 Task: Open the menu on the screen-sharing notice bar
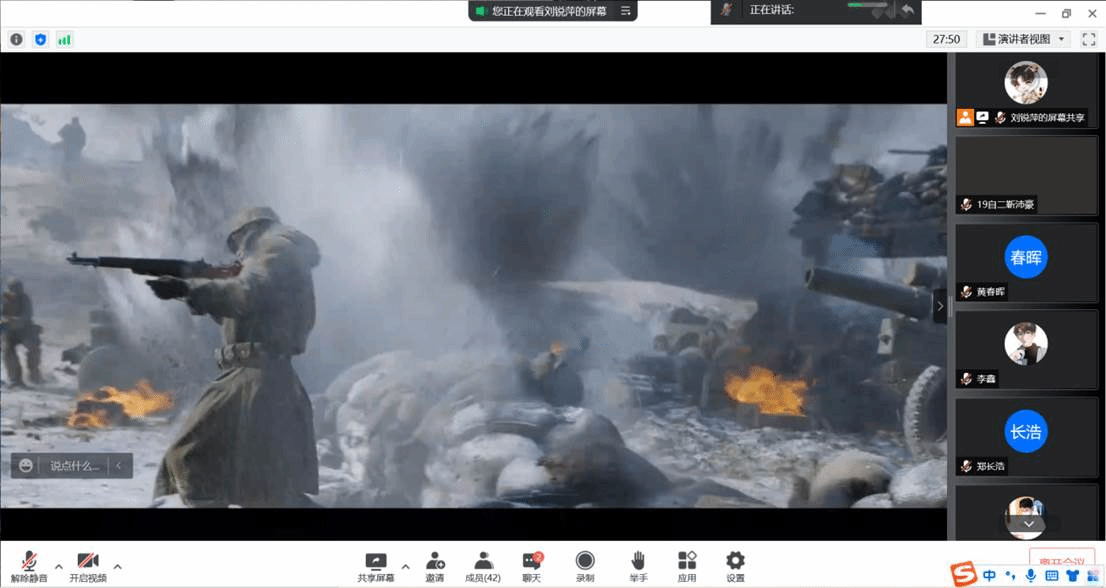point(626,11)
